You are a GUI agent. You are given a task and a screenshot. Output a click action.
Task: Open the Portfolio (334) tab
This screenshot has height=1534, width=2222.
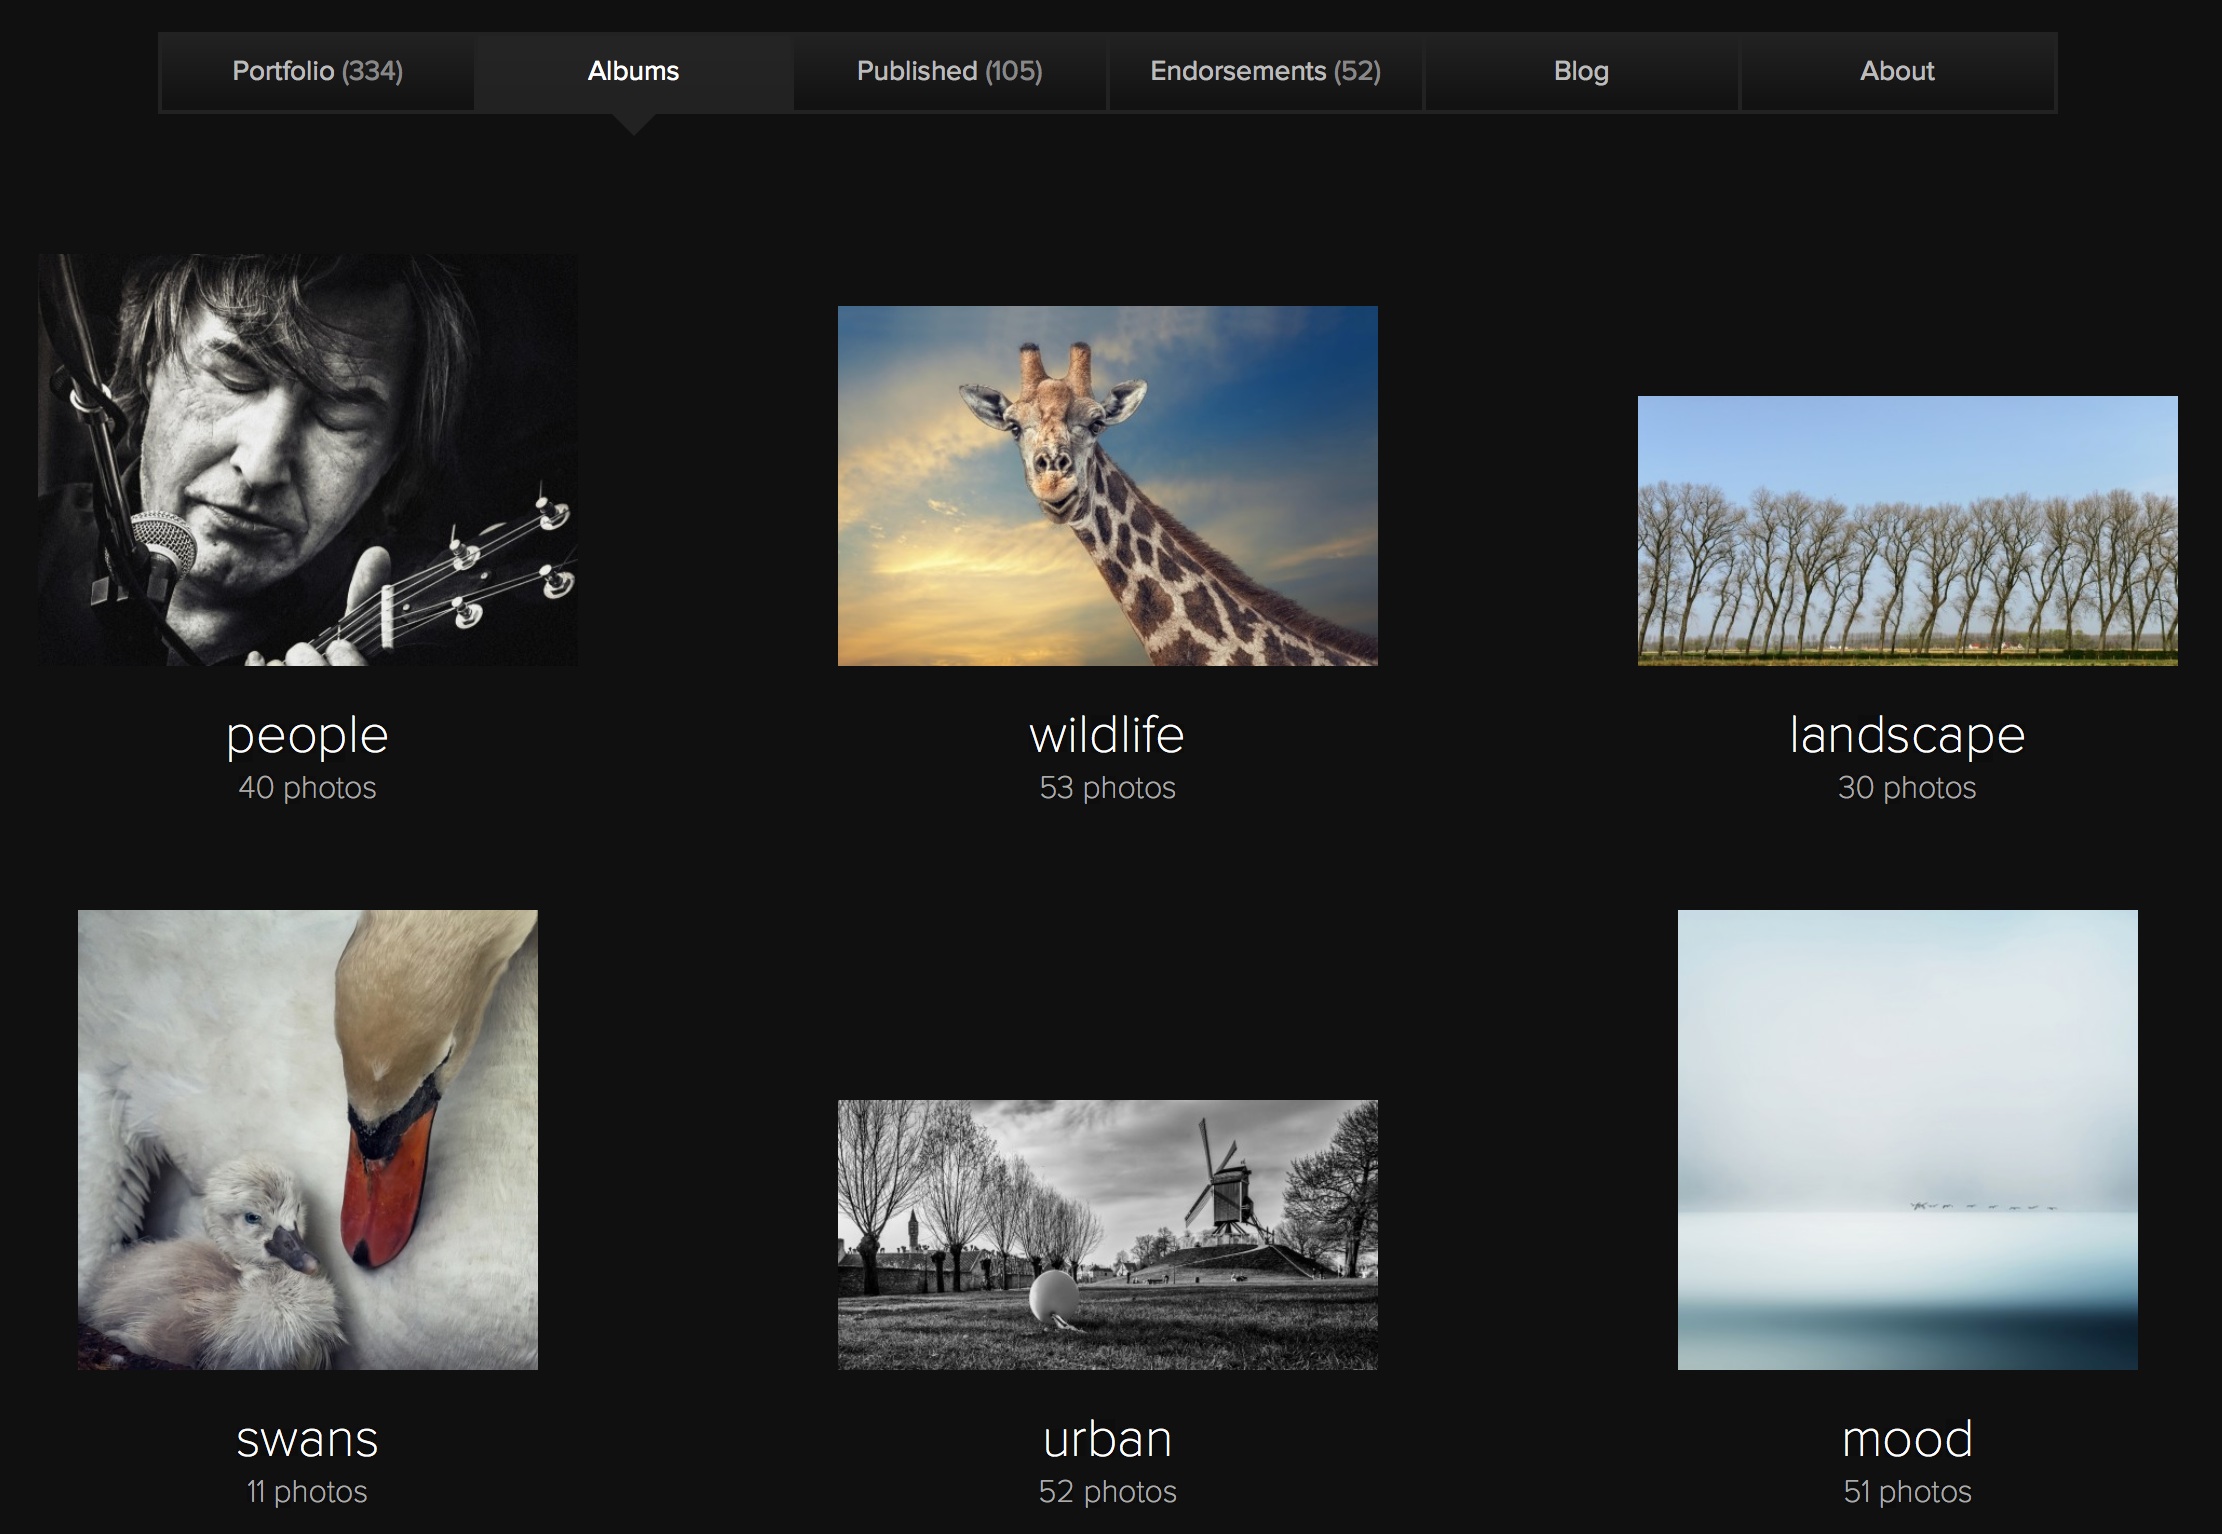point(317,71)
